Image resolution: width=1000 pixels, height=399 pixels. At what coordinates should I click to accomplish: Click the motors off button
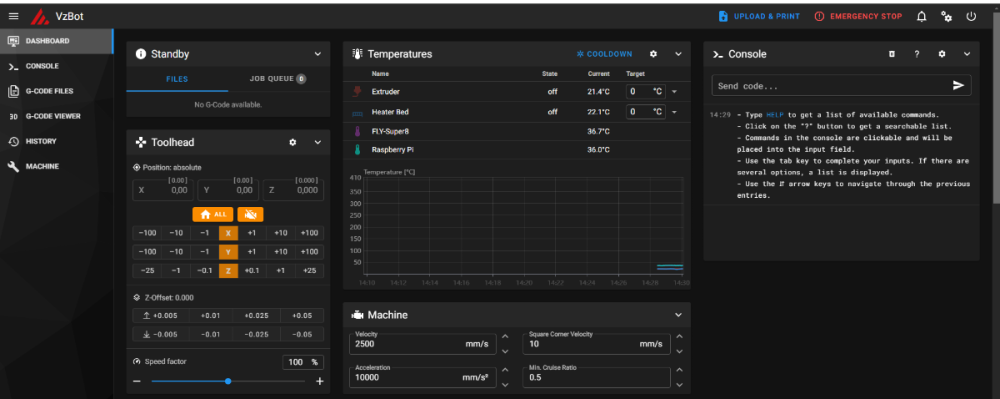click(x=251, y=215)
